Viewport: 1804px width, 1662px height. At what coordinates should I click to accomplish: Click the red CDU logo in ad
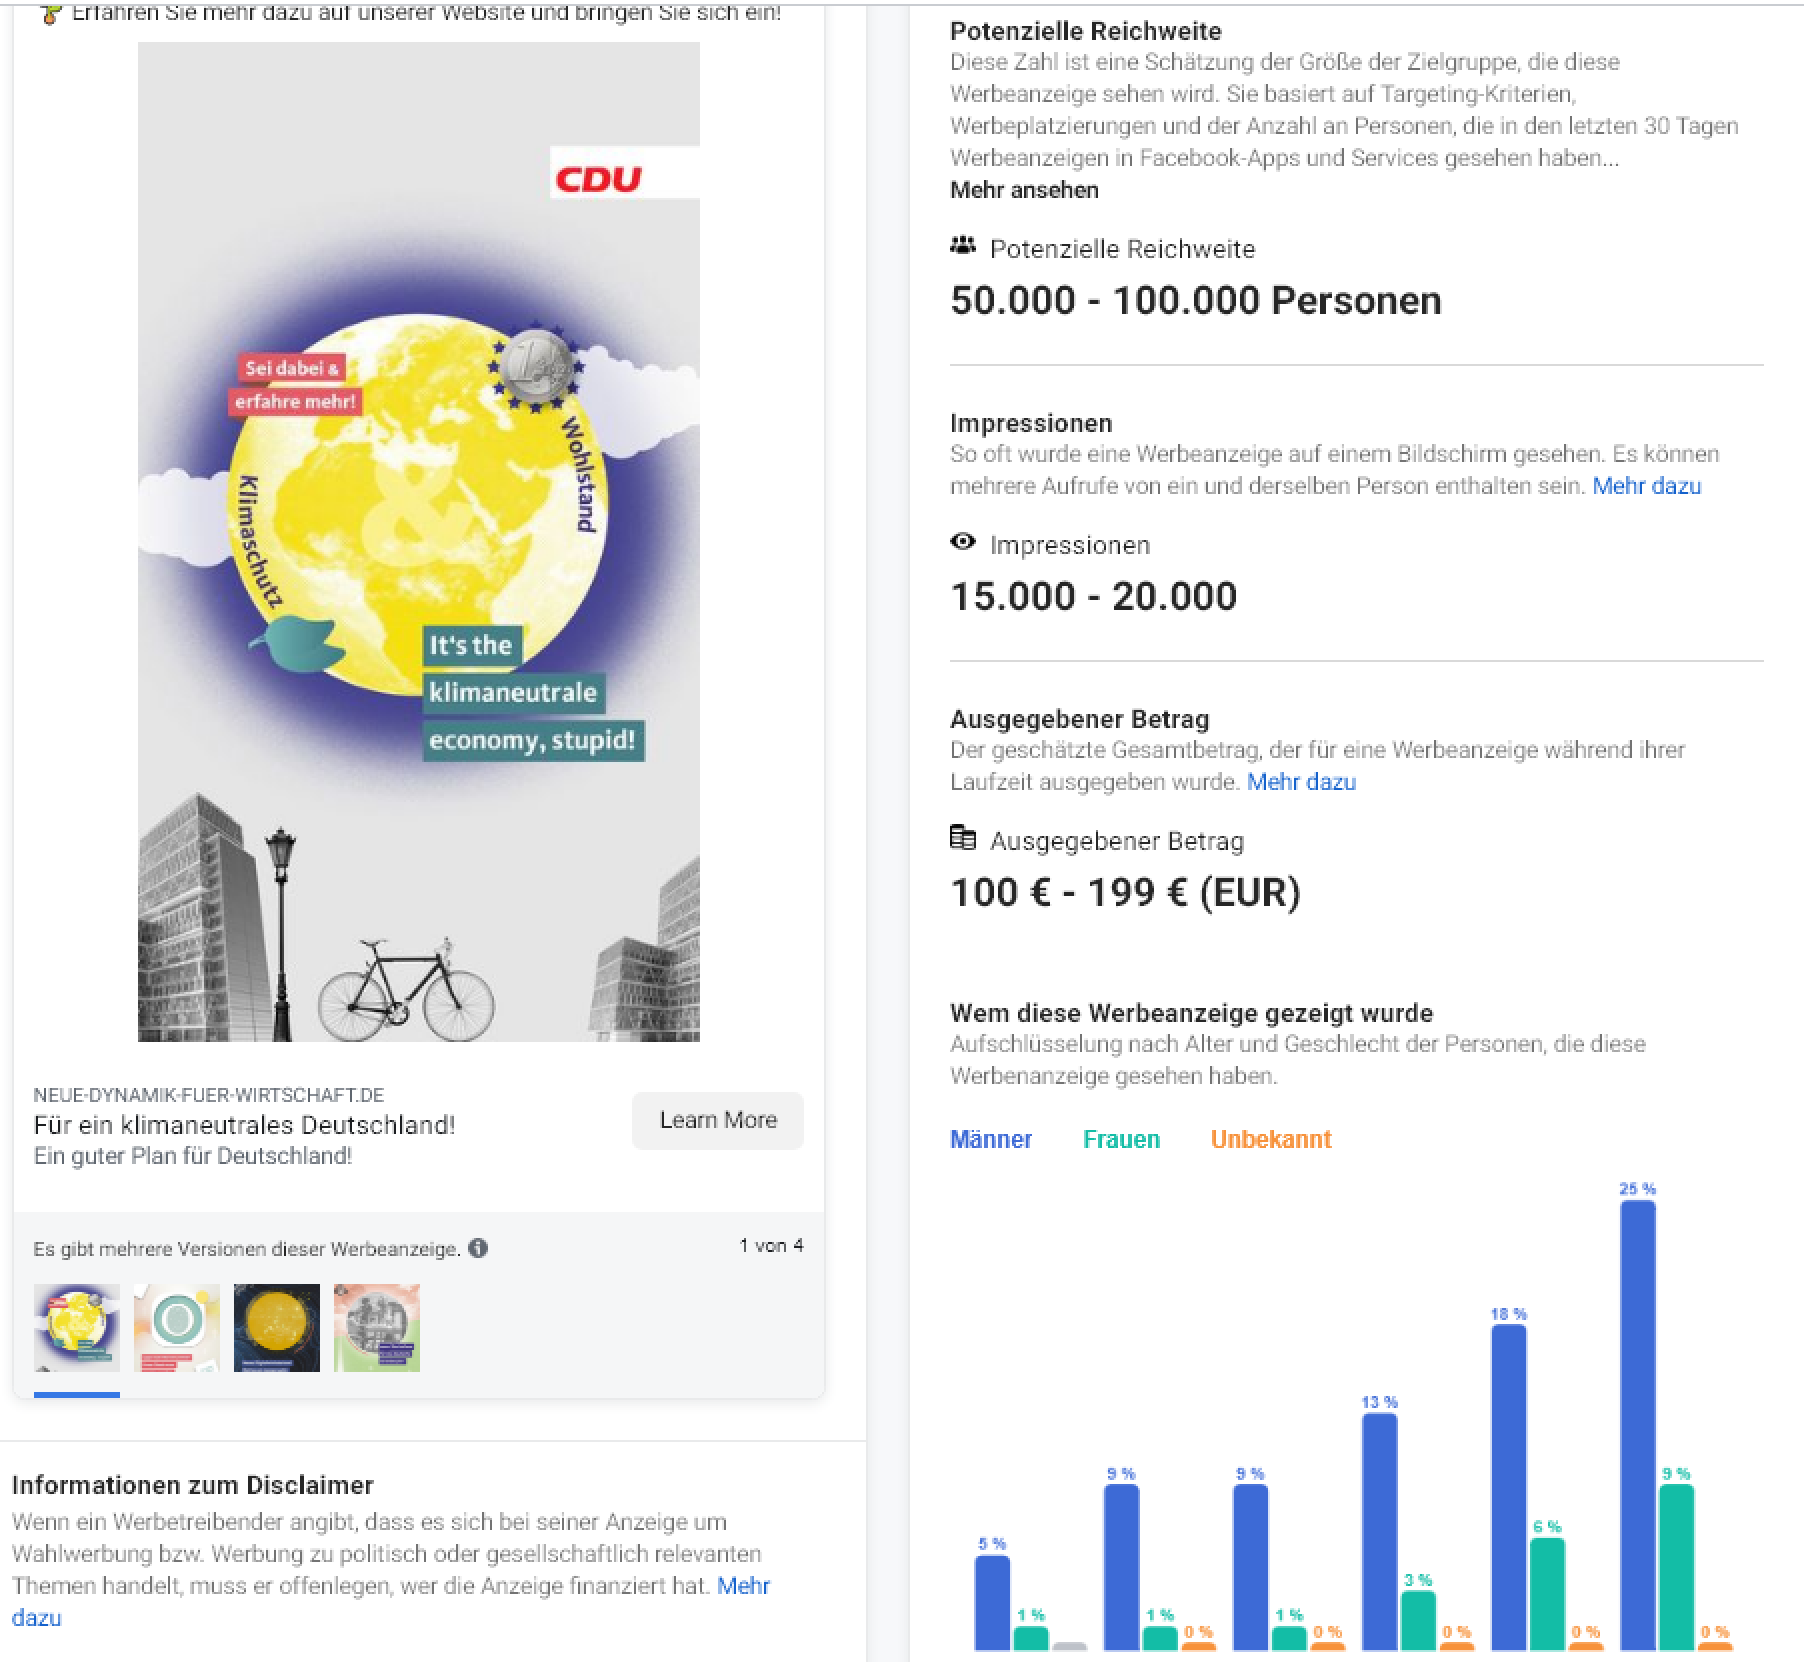[x=599, y=179]
